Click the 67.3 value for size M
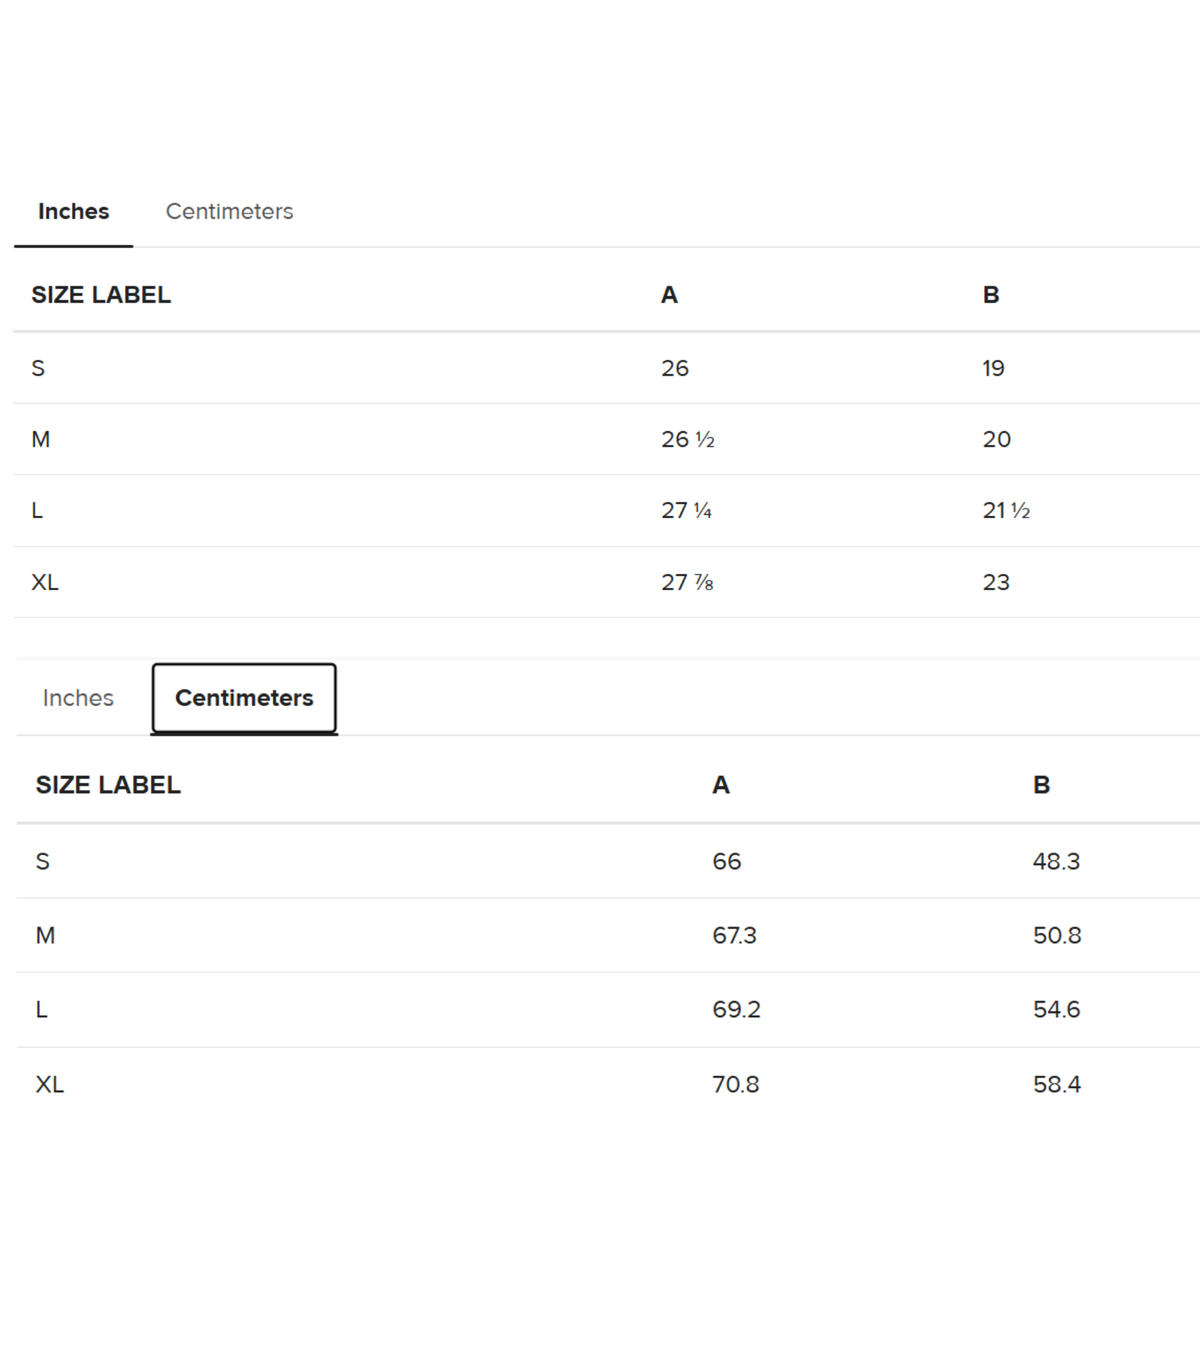The height and width of the screenshot is (1371, 1200). tap(734, 936)
